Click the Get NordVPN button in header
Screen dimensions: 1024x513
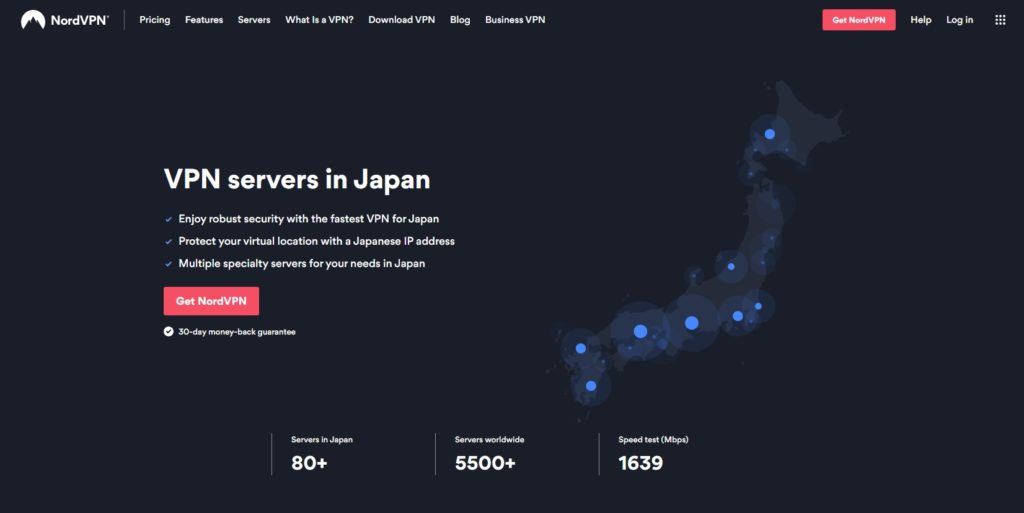click(859, 20)
